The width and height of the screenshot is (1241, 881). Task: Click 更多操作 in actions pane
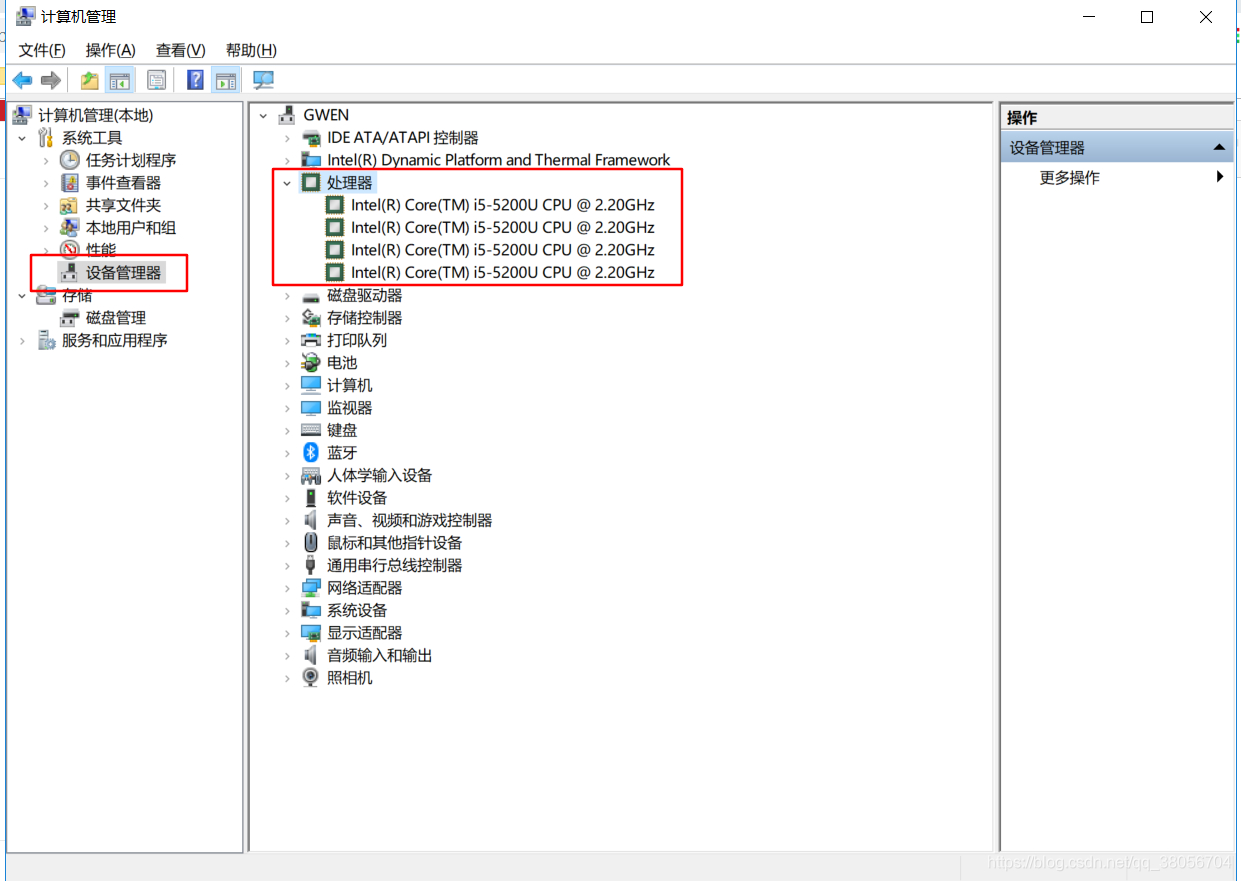[x=1069, y=177]
